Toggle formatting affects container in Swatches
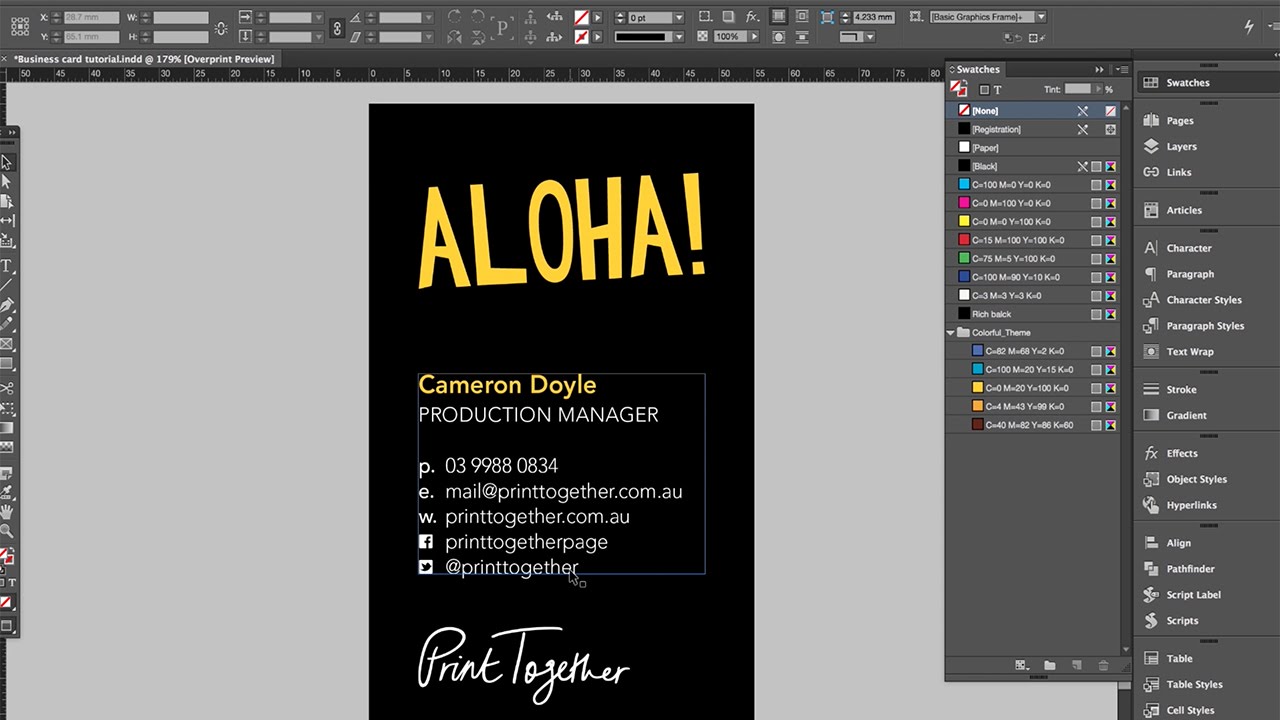1280x720 pixels. (x=984, y=90)
